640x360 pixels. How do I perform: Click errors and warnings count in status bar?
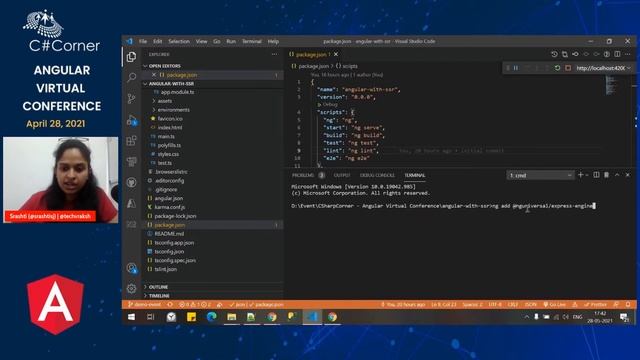tap(195, 304)
